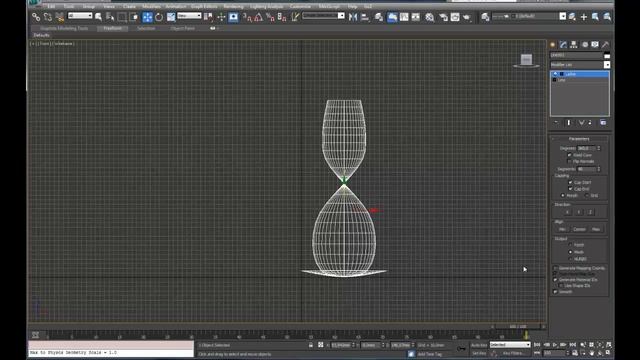Open the Edit menu

point(51,7)
